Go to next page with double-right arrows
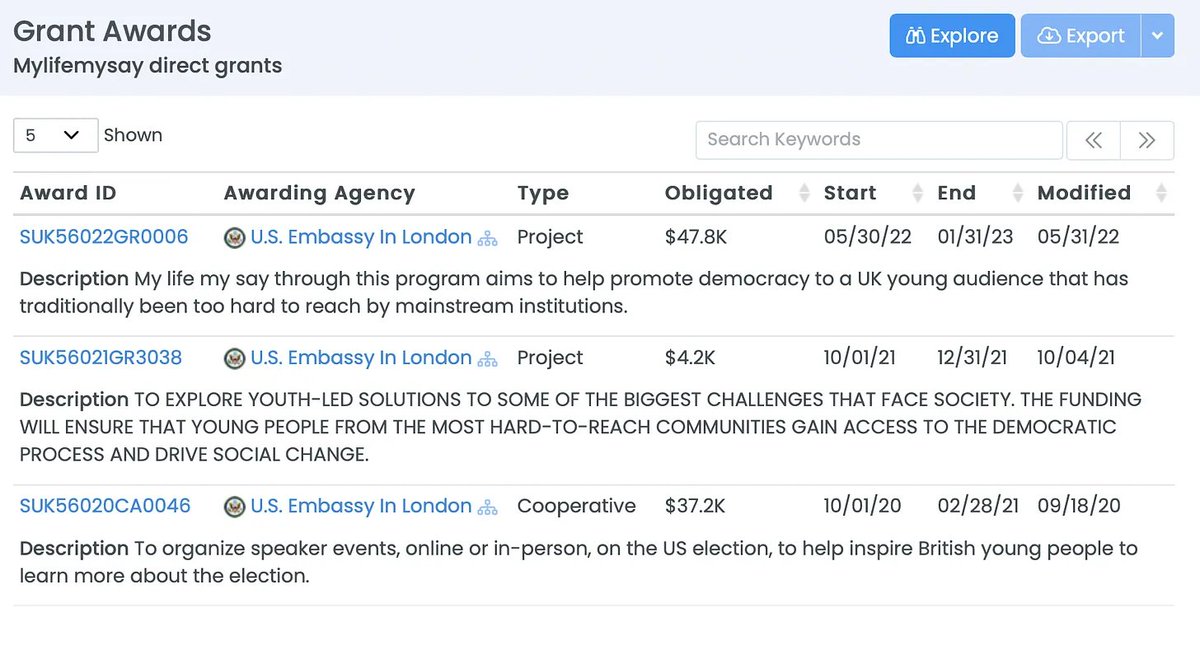 [x=1147, y=141]
